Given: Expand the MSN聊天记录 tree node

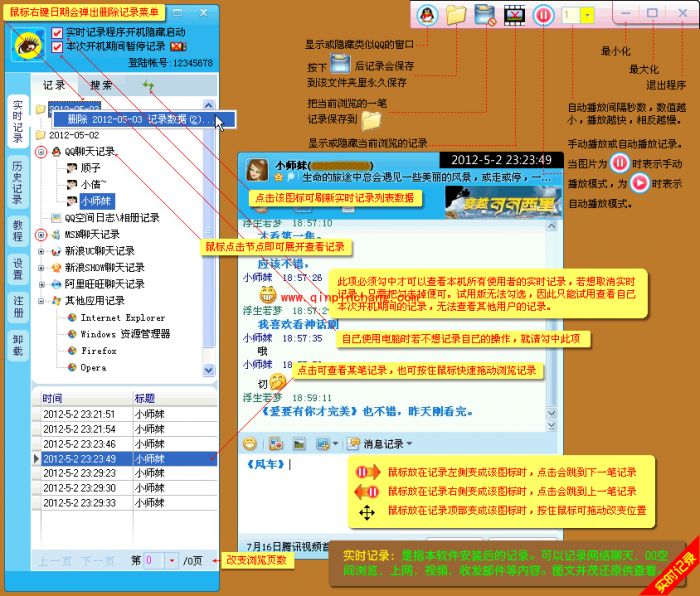Looking at the screenshot, I should pos(41,235).
